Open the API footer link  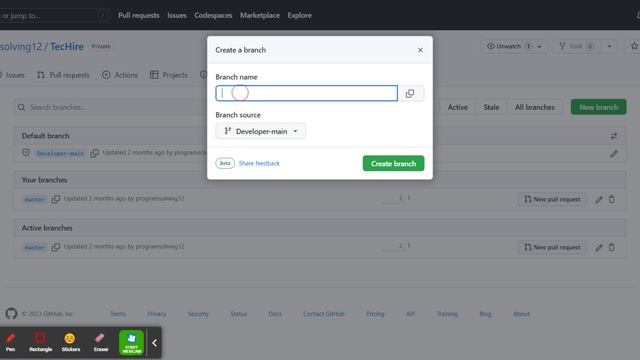410,314
